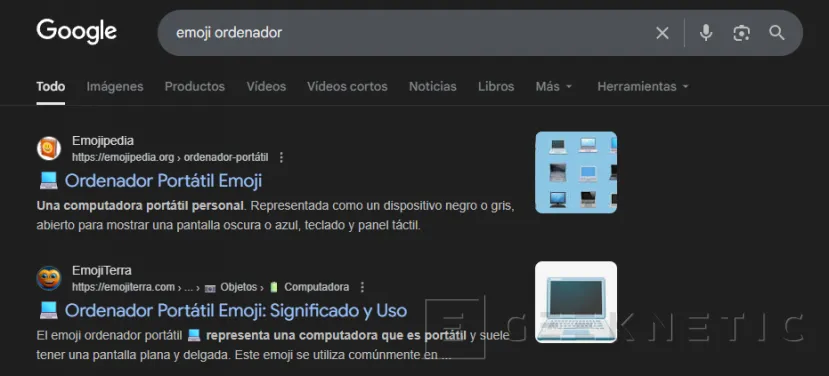
Task: Go to the Google logo homepage
Action: (77, 31)
